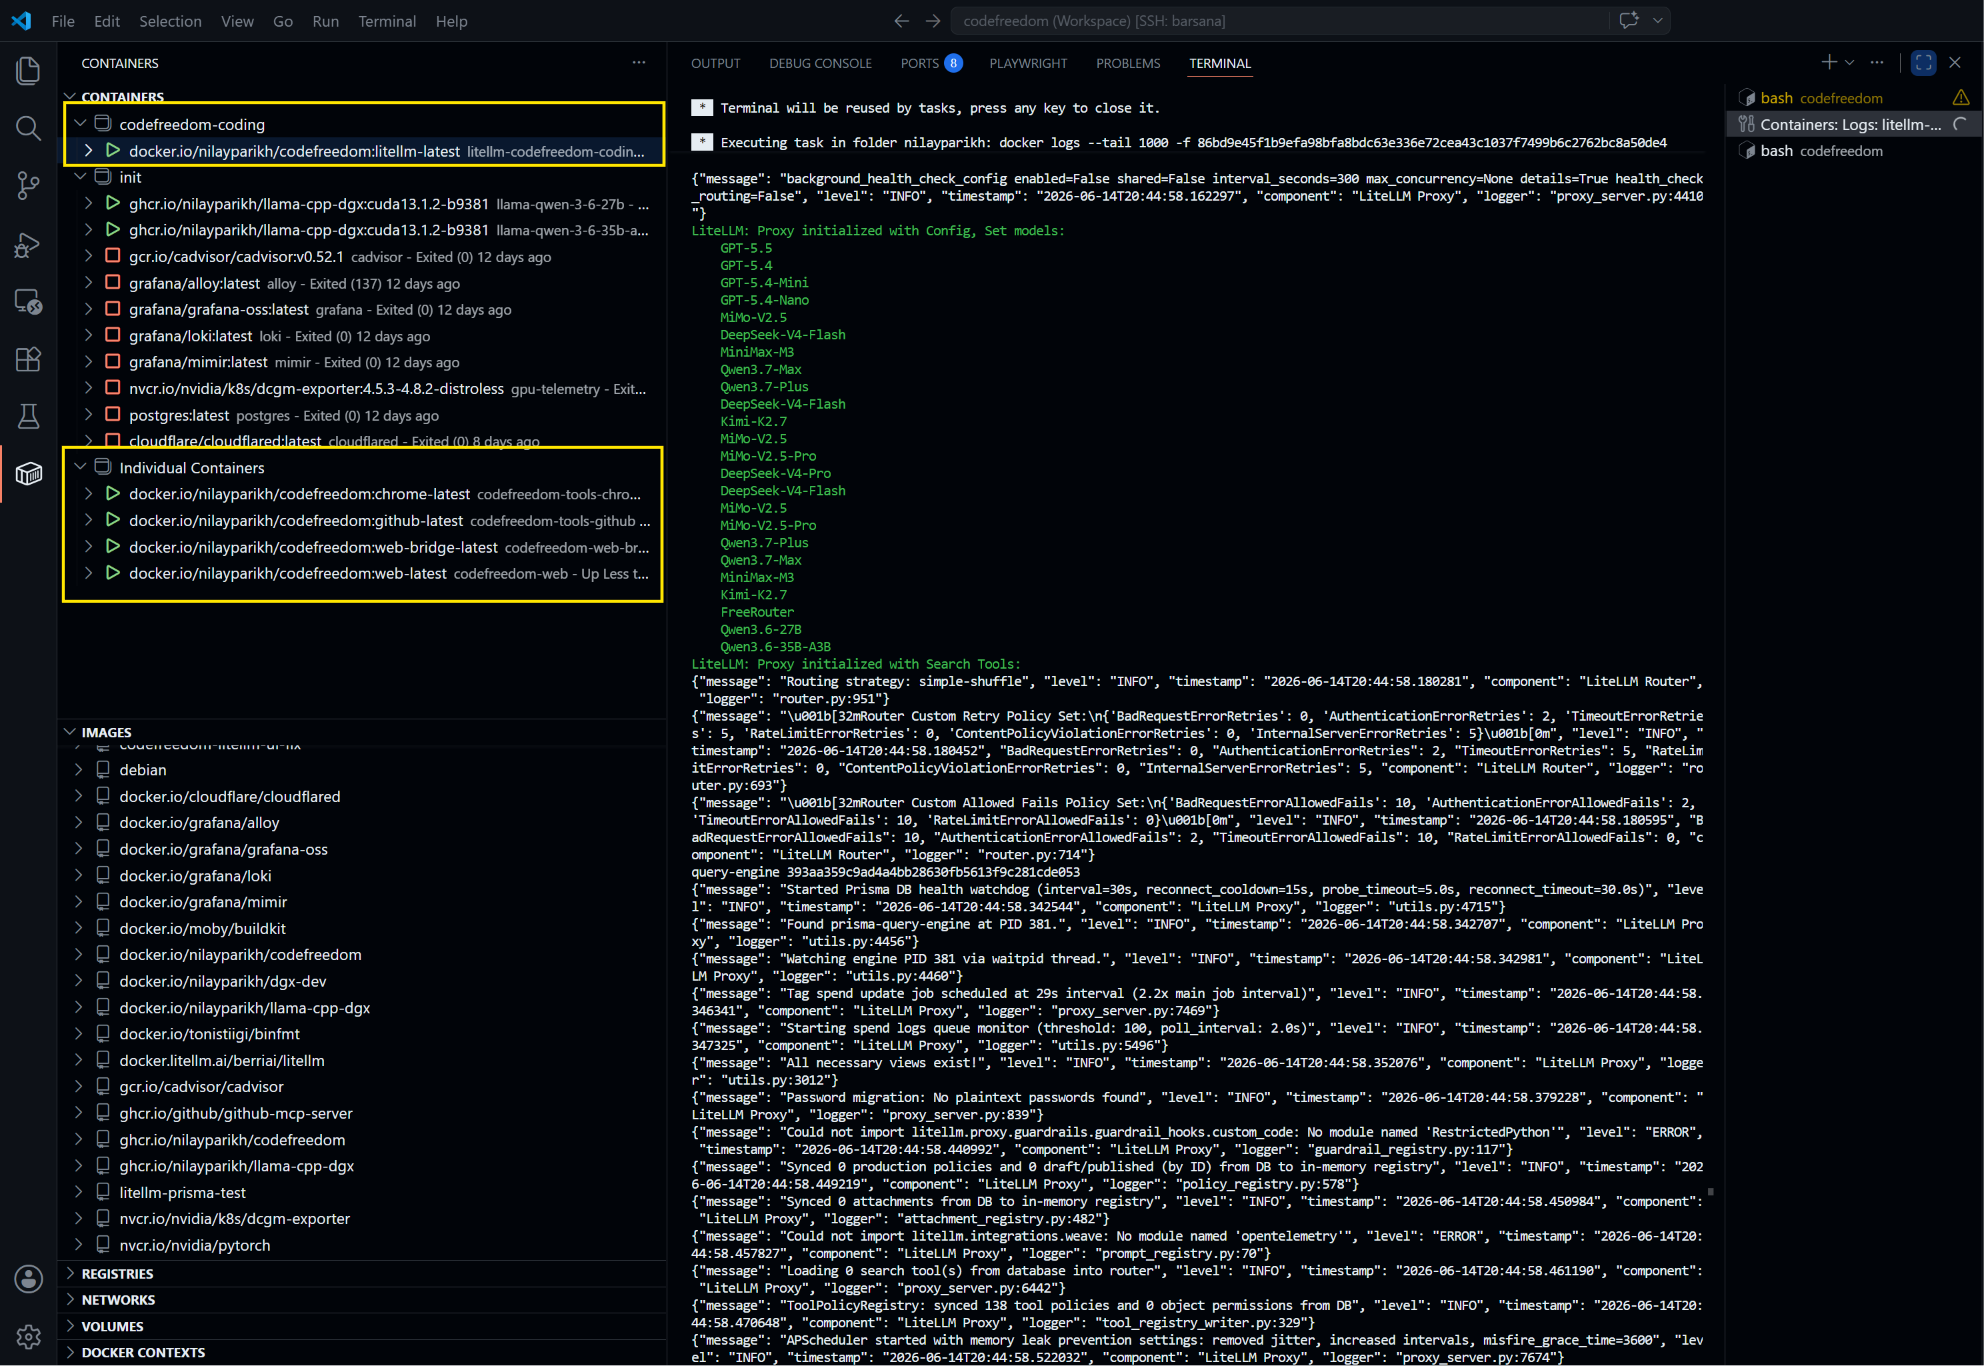Click the image icon next to debian
The height and width of the screenshot is (1366, 1984).
[103, 769]
